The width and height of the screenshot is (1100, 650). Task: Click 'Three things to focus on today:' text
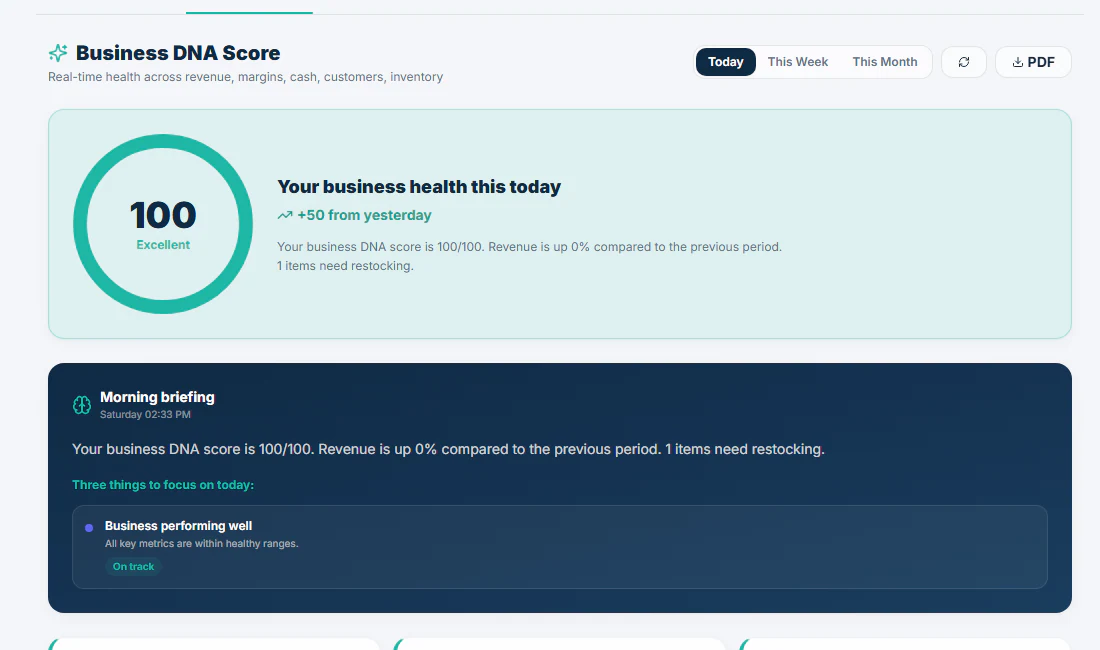pos(163,485)
